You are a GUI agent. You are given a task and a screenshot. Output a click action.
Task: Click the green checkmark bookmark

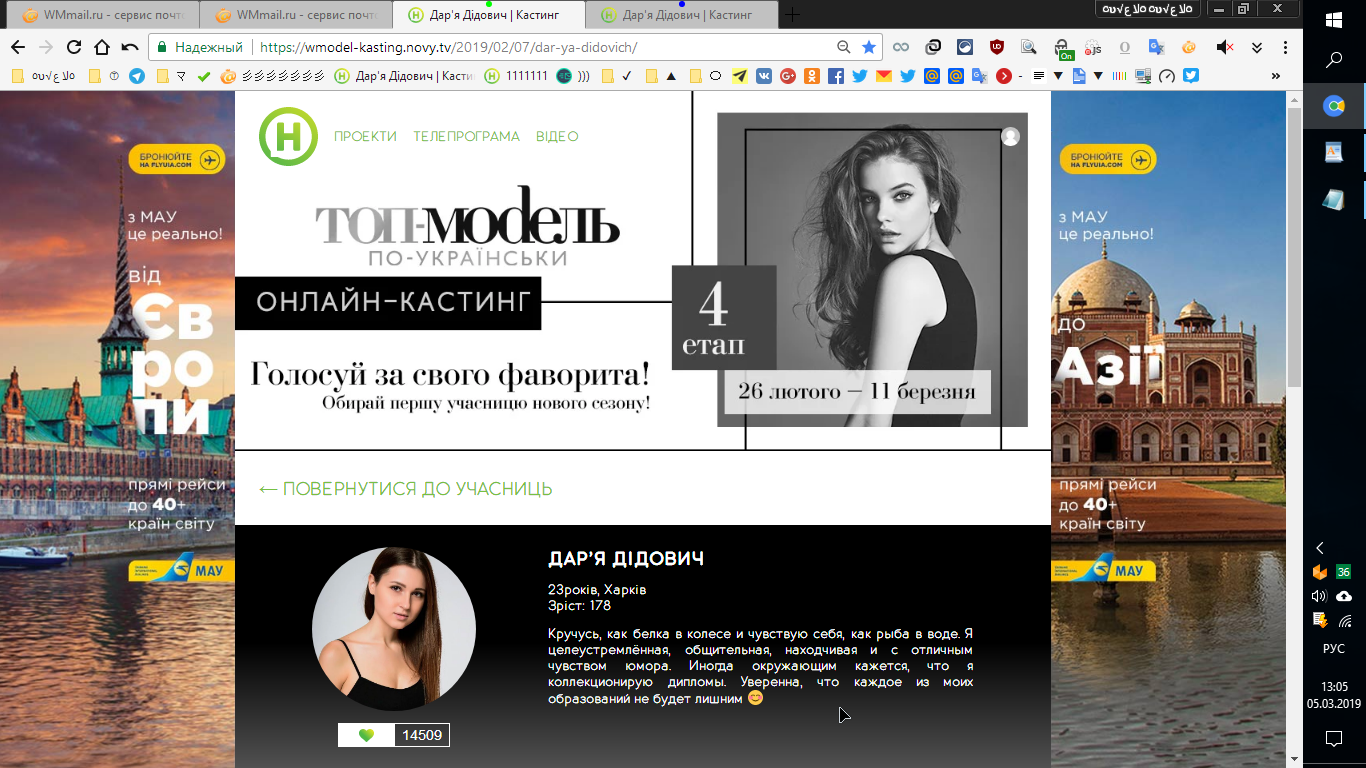[x=204, y=75]
